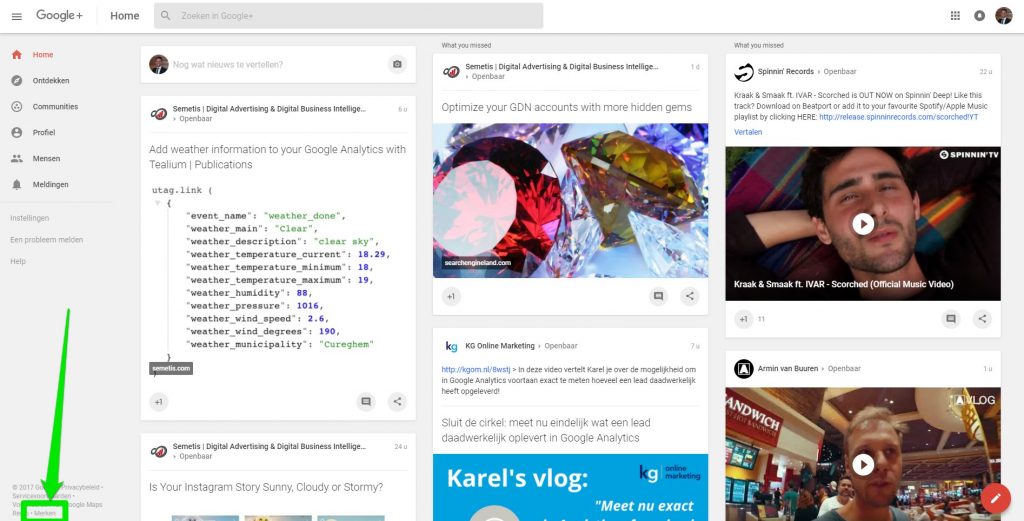Open the account profile avatar in the header
The width and height of the screenshot is (1024, 521).
point(1004,16)
